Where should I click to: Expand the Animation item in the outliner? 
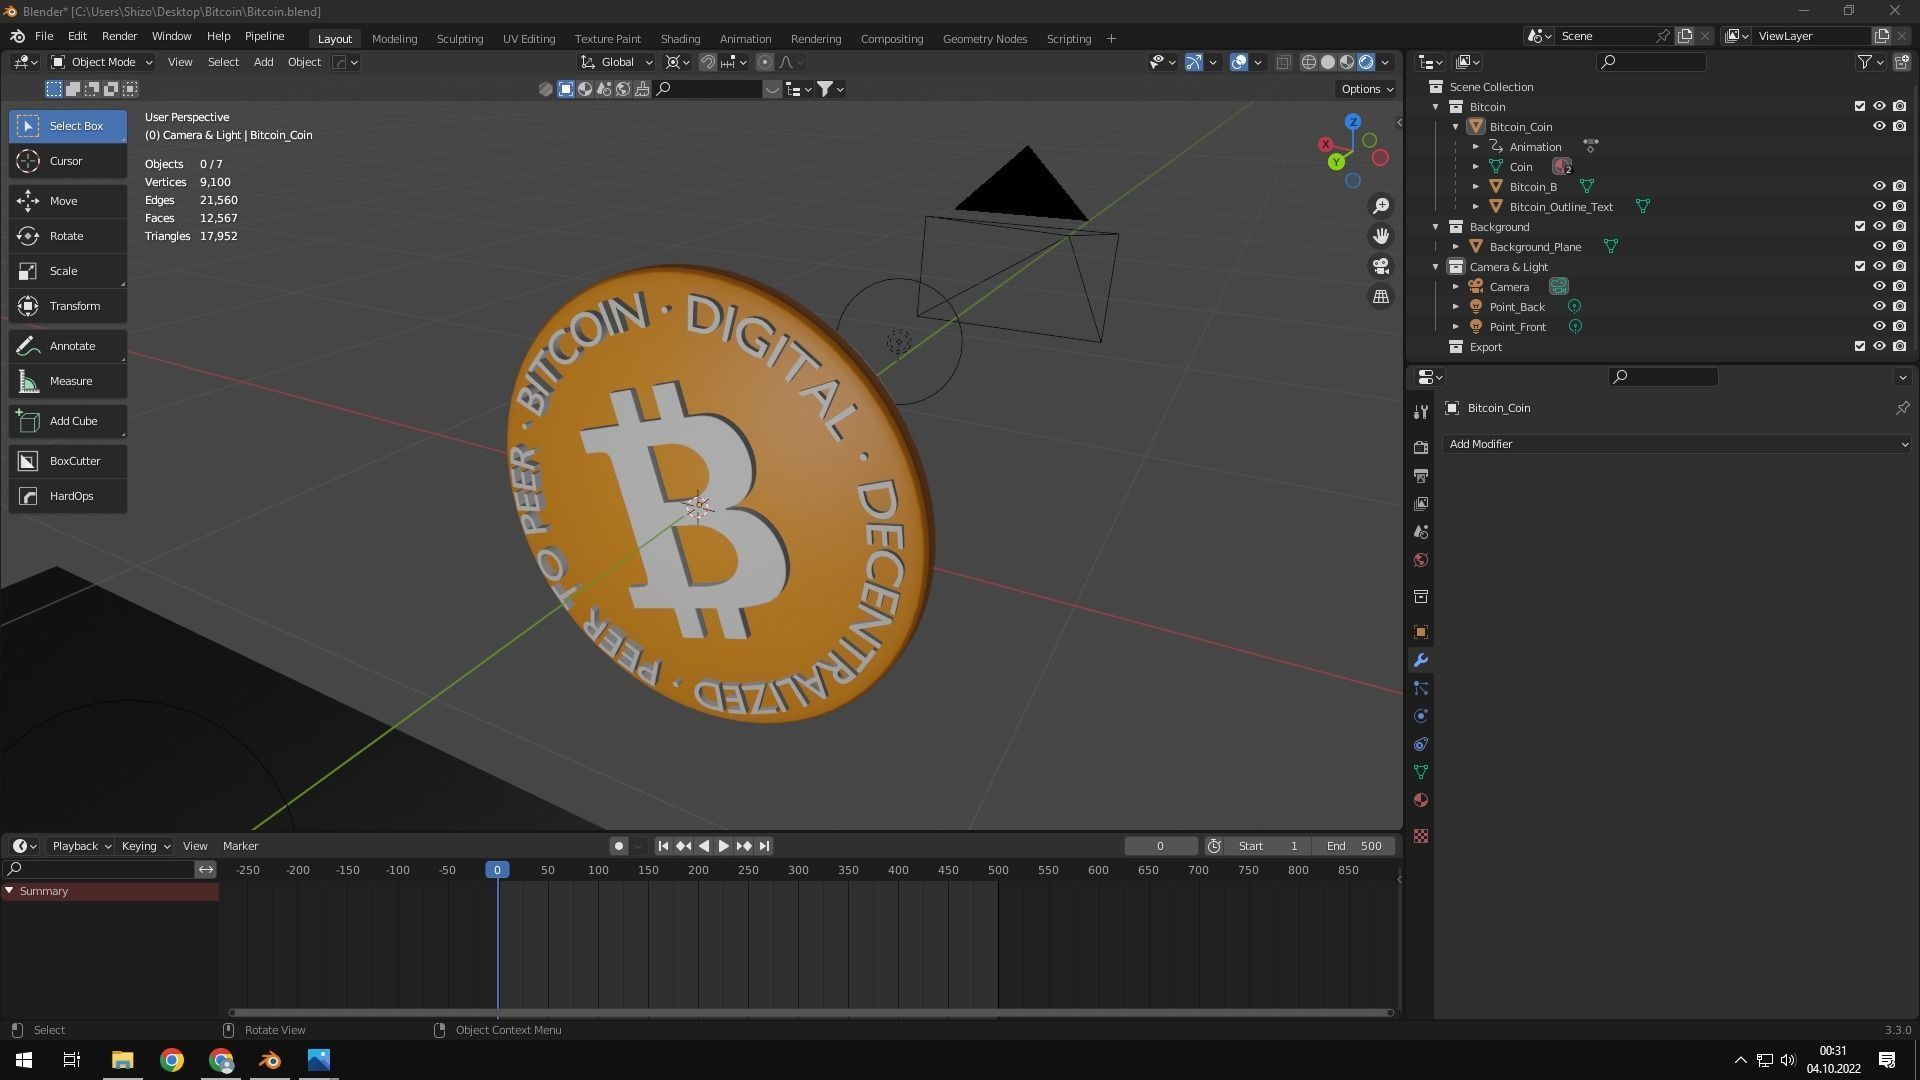point(1476,146)
